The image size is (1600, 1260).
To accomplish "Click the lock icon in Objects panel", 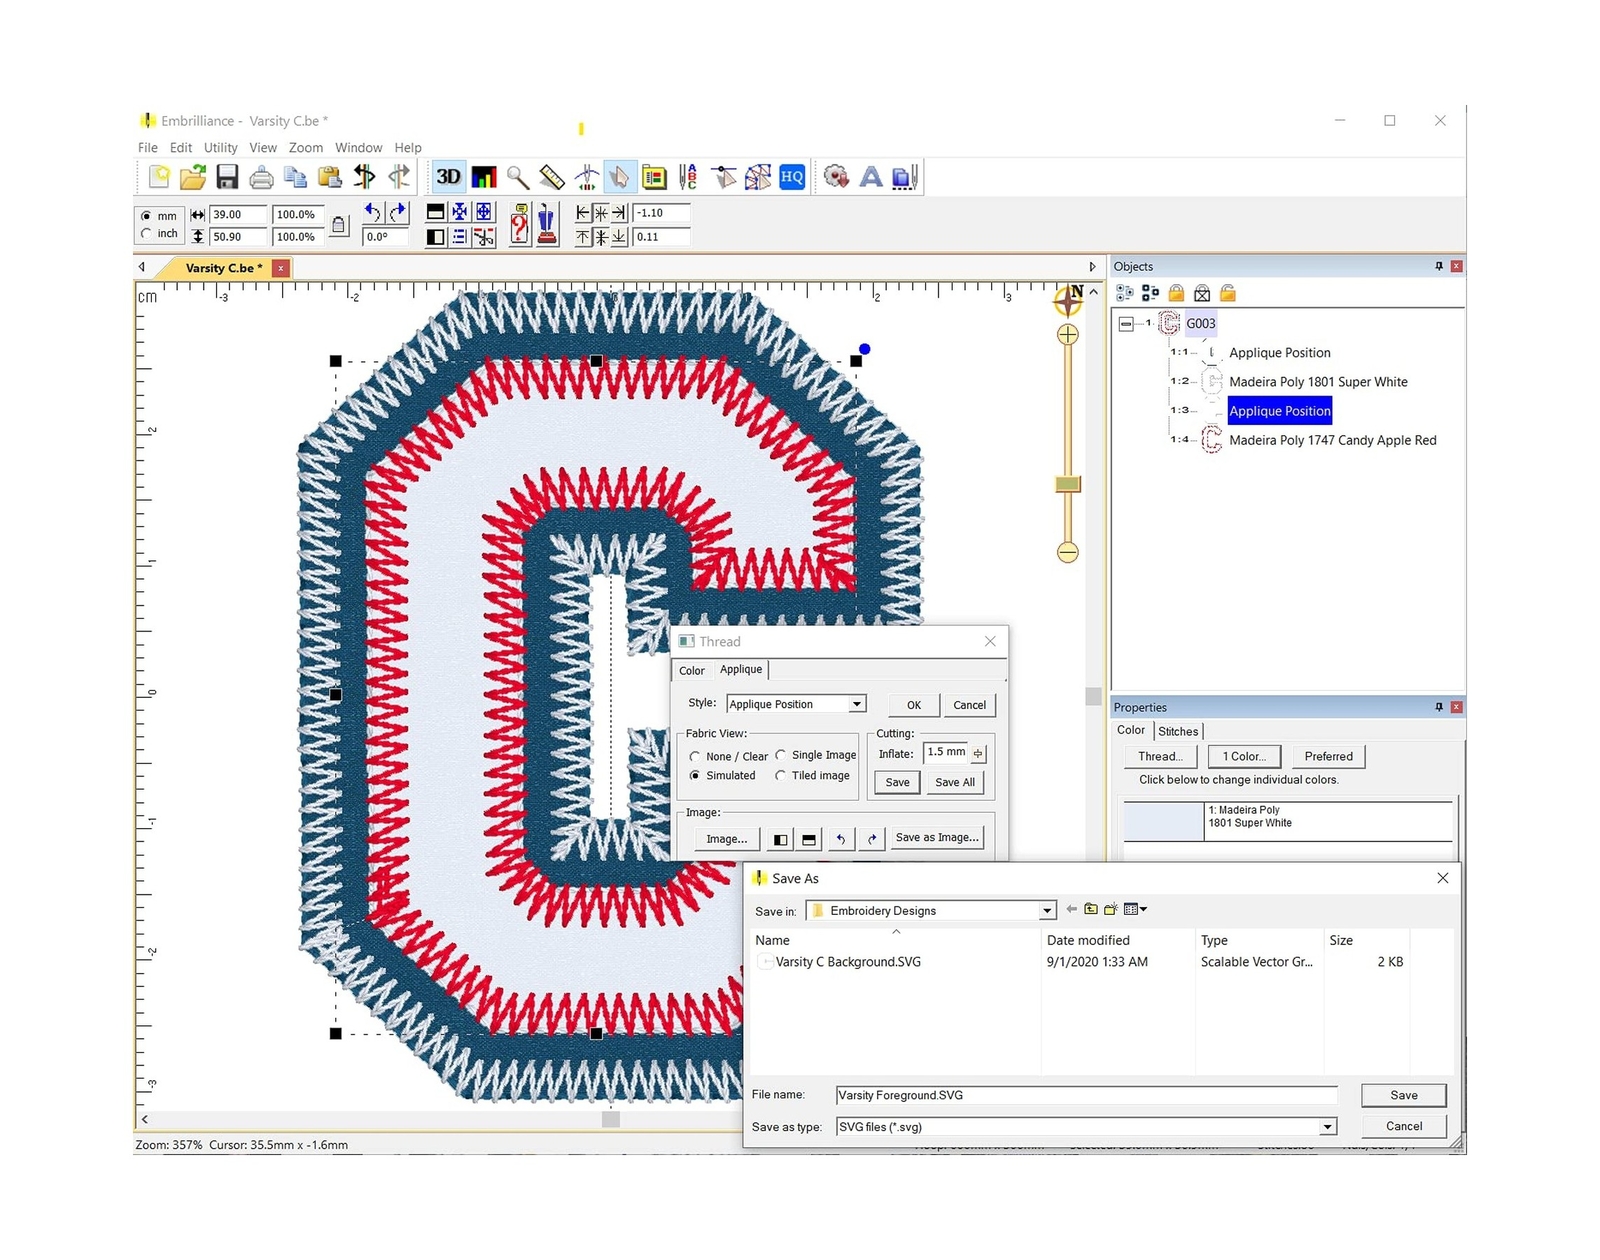I will coord(1176,293).
